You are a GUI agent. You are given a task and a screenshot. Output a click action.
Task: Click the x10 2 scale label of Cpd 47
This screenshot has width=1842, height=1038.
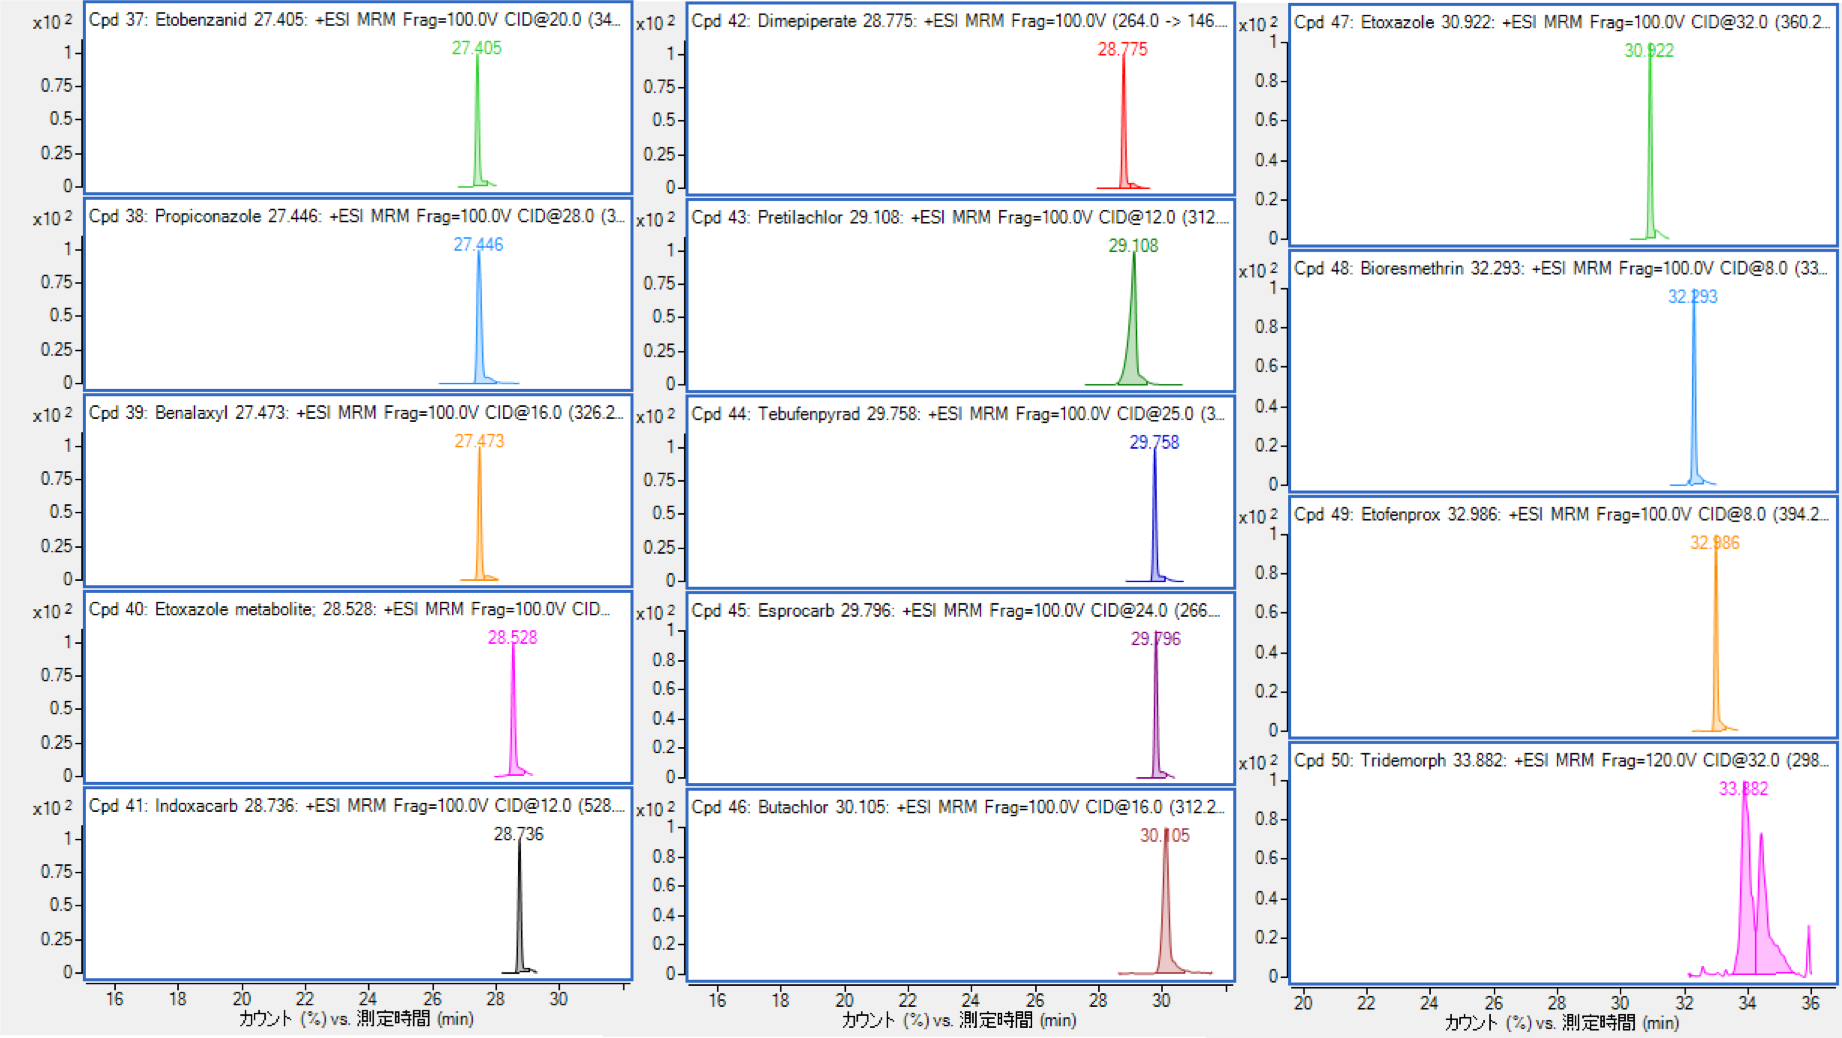1258,24
